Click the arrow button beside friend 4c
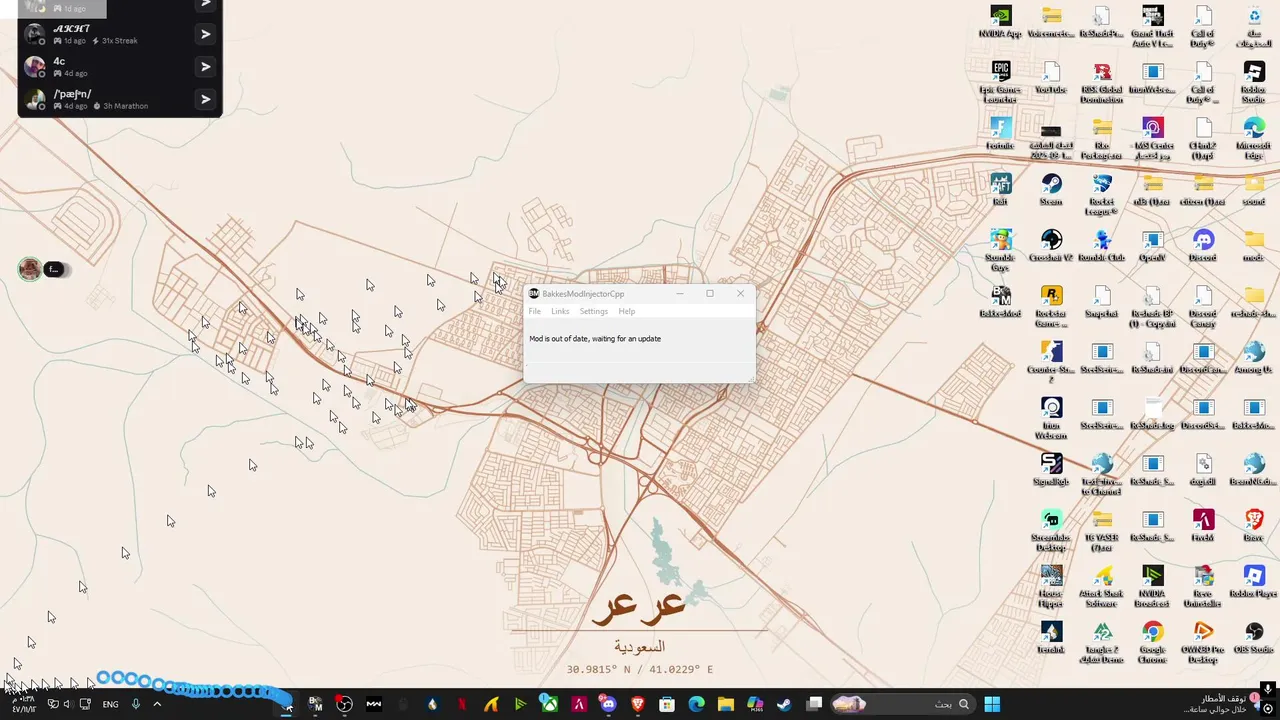Viewport: 1280px width, 720px height. tap(205, 67)
